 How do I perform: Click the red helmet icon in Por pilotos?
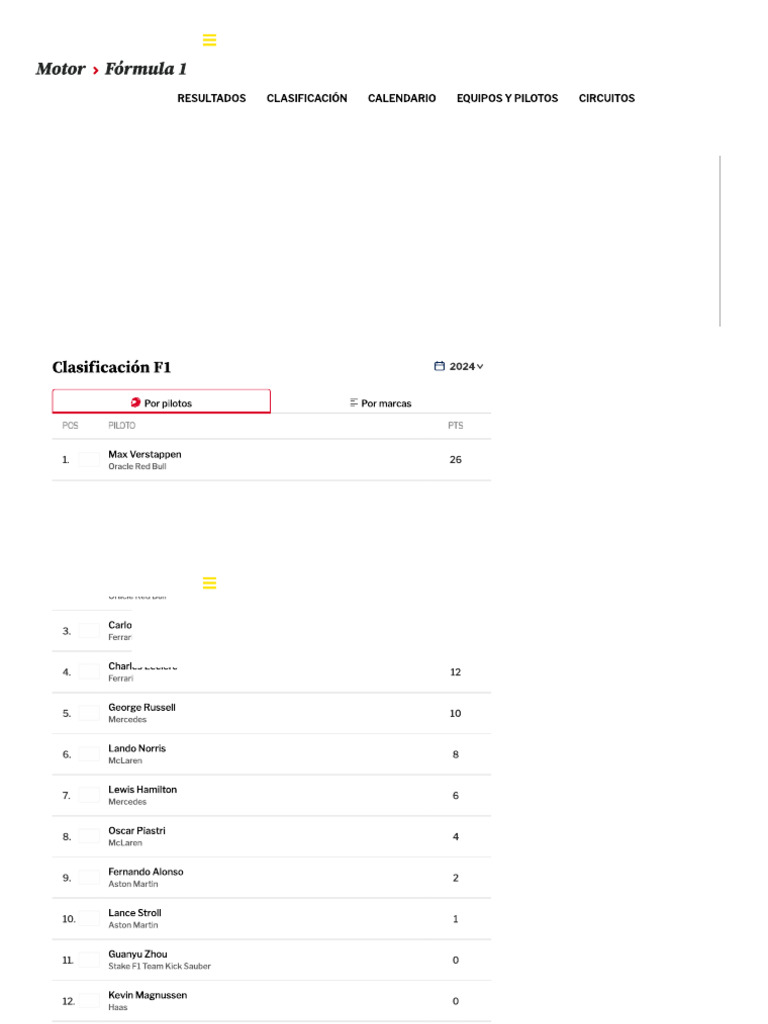click(x=136, y=403)
